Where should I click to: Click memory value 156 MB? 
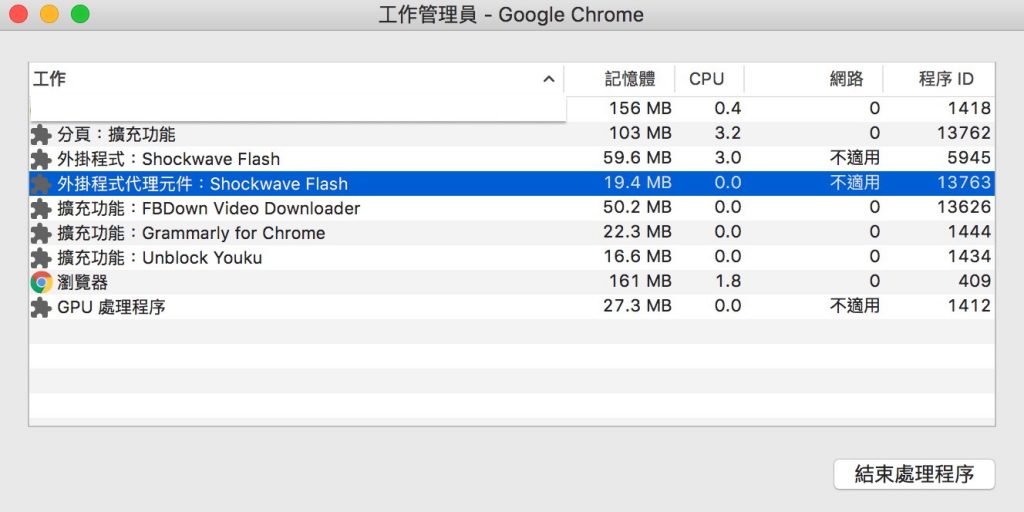click(x=640, y=108)
